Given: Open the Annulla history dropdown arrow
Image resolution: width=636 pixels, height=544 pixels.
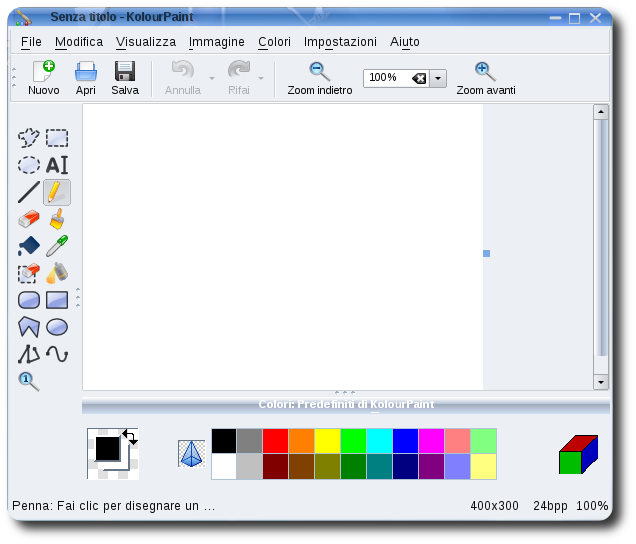Looking at the screenshot, I should [212, 78].
